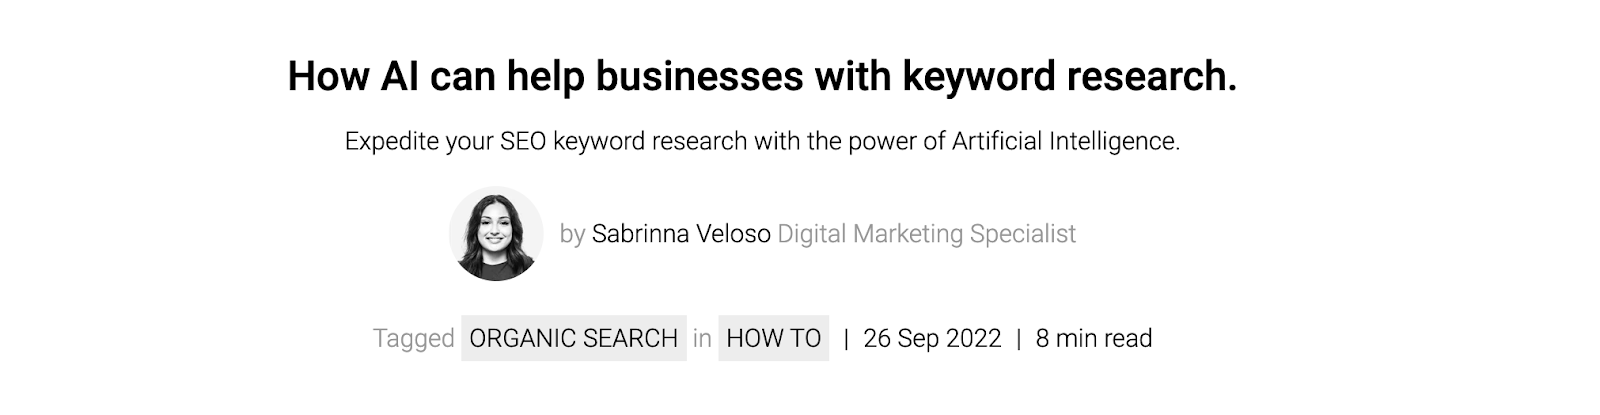
Task: Click the separator bar after HOW TO
Action: point(846,338)
